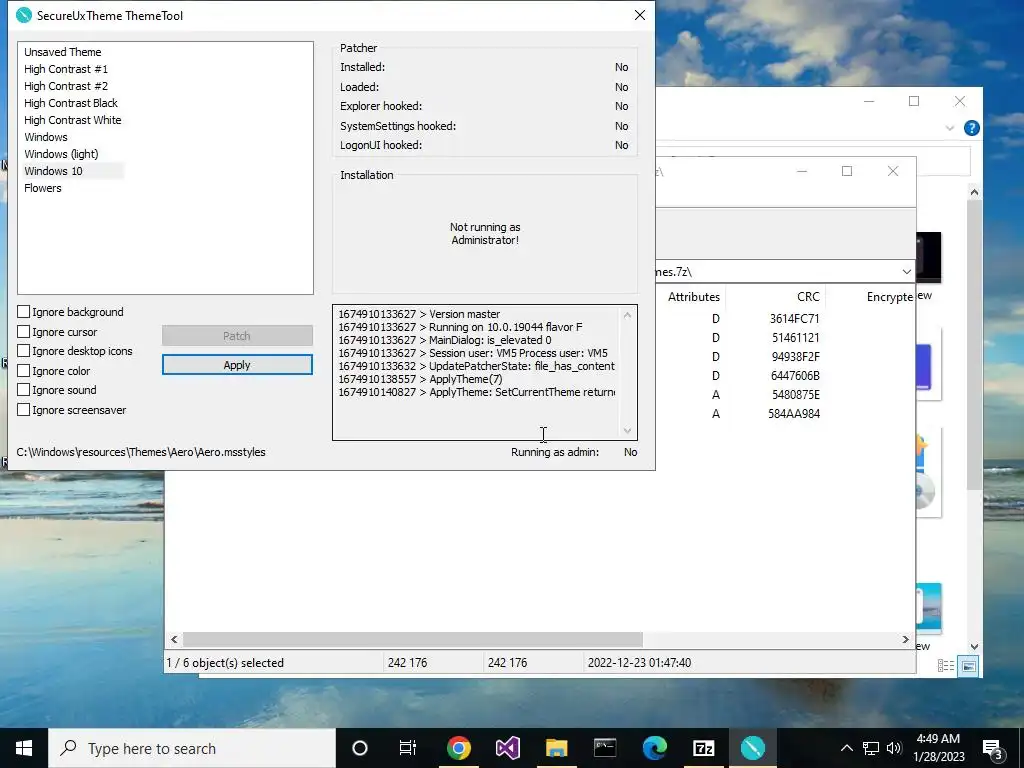Click the File Explorer help icon

(x=972, y=128)
